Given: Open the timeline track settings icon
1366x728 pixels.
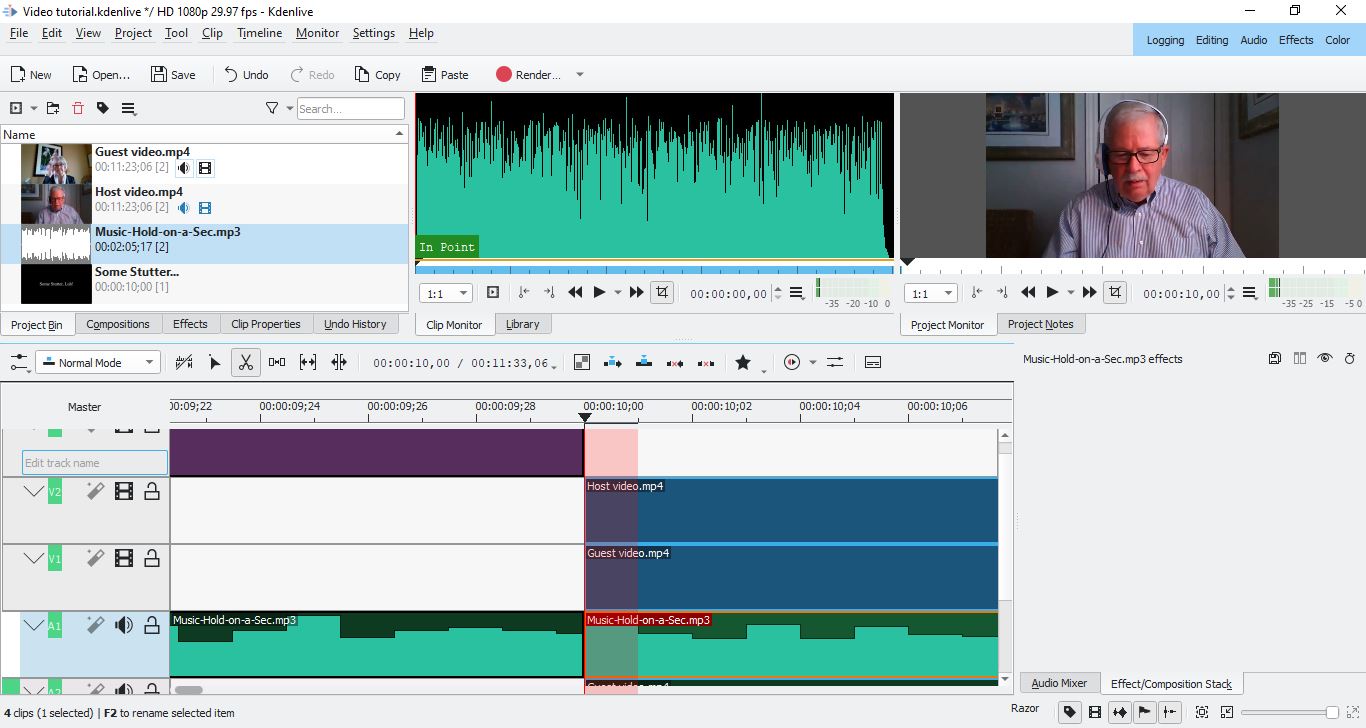Looking at the screenshot, I should coord(19,362).
